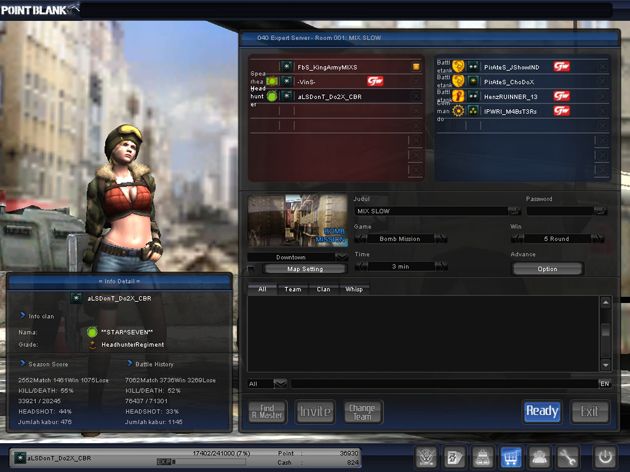Click chat scrollbar down arrow
The image size is (630, 472).
pos(605,365)
